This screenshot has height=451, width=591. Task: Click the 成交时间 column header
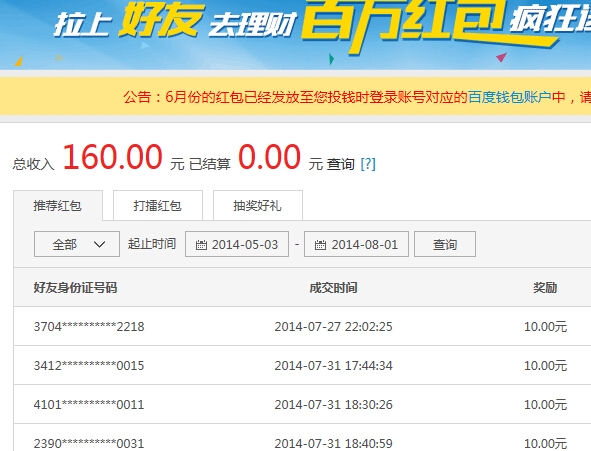pos(333,288)
